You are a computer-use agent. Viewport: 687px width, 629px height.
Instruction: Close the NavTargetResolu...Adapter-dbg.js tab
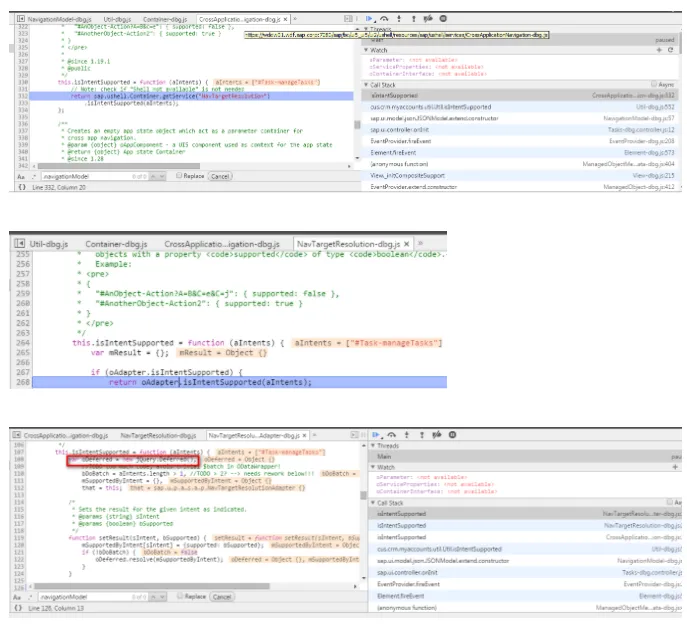(x=305, y=435)
